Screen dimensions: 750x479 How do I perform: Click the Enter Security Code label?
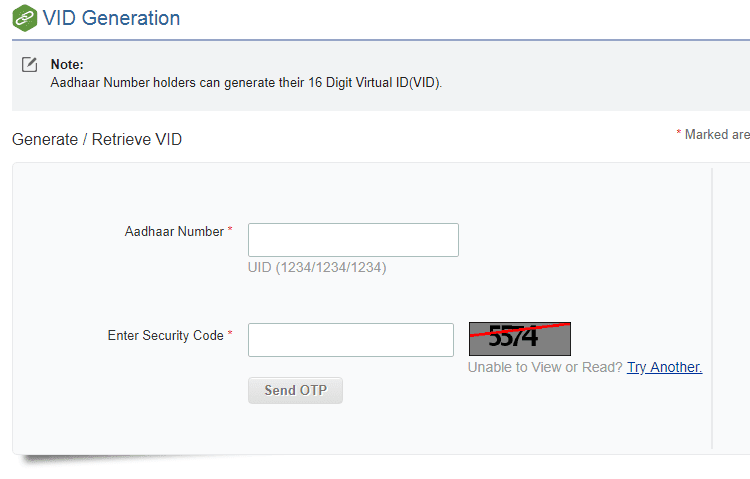pyautogui.click(x=165, y=335)
